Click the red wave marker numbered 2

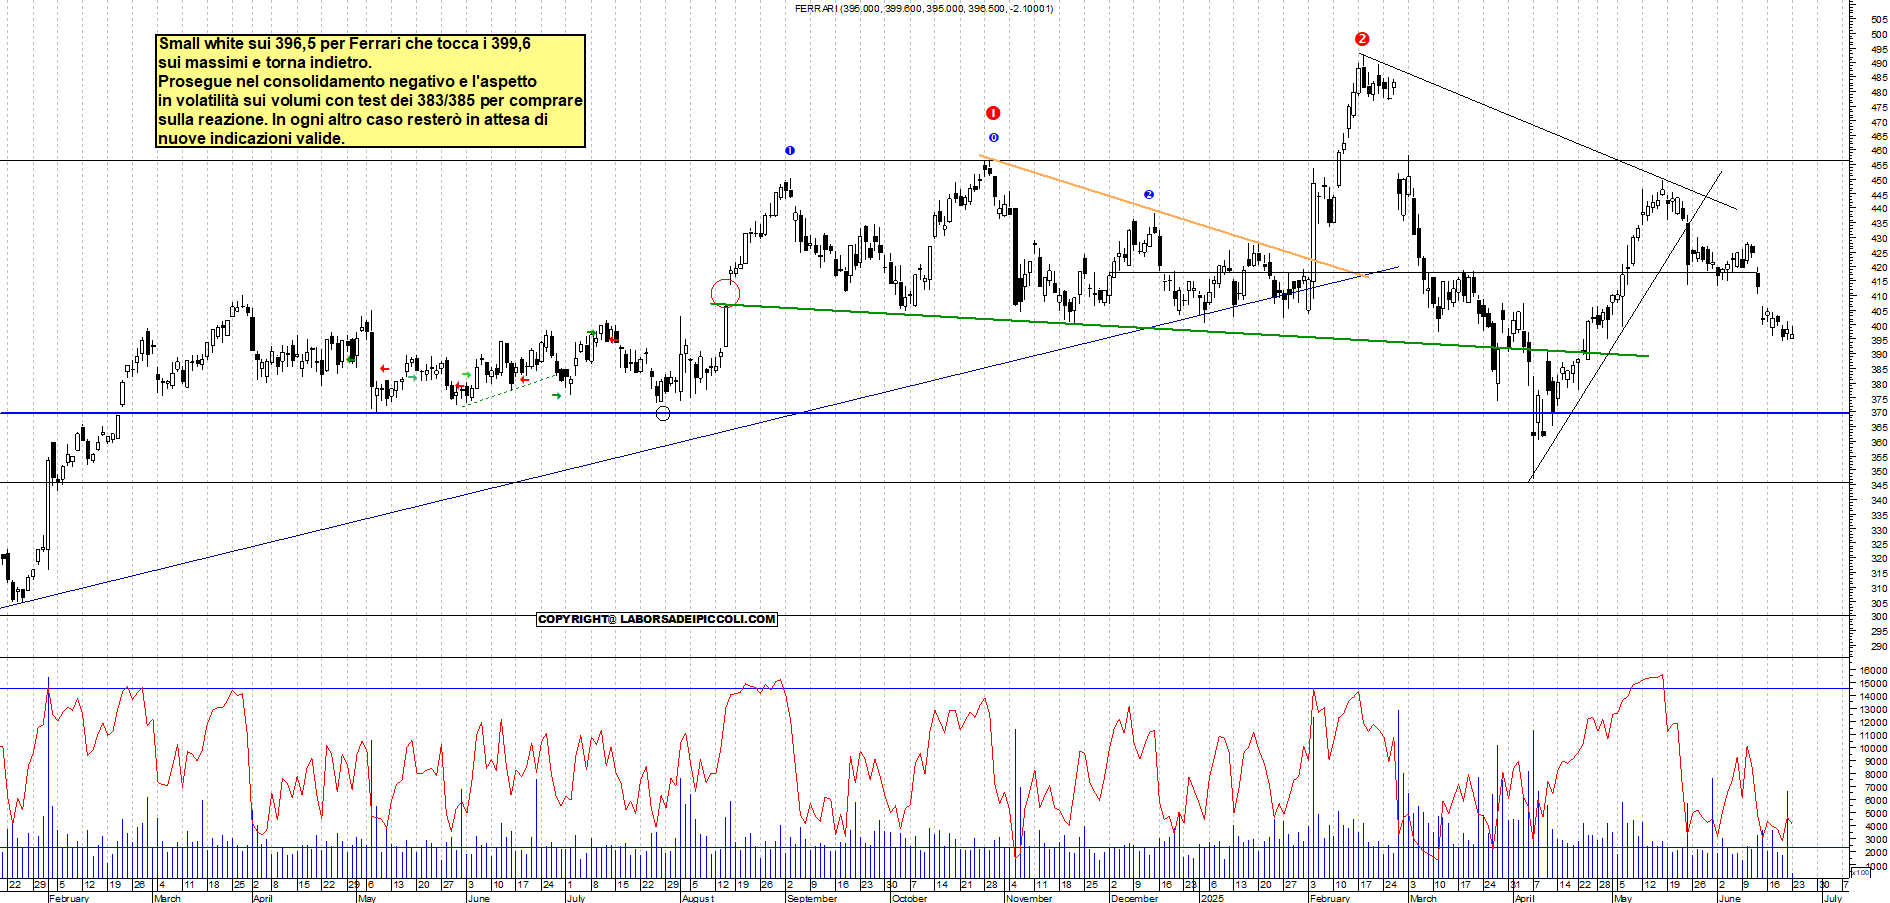point(1362,39)
